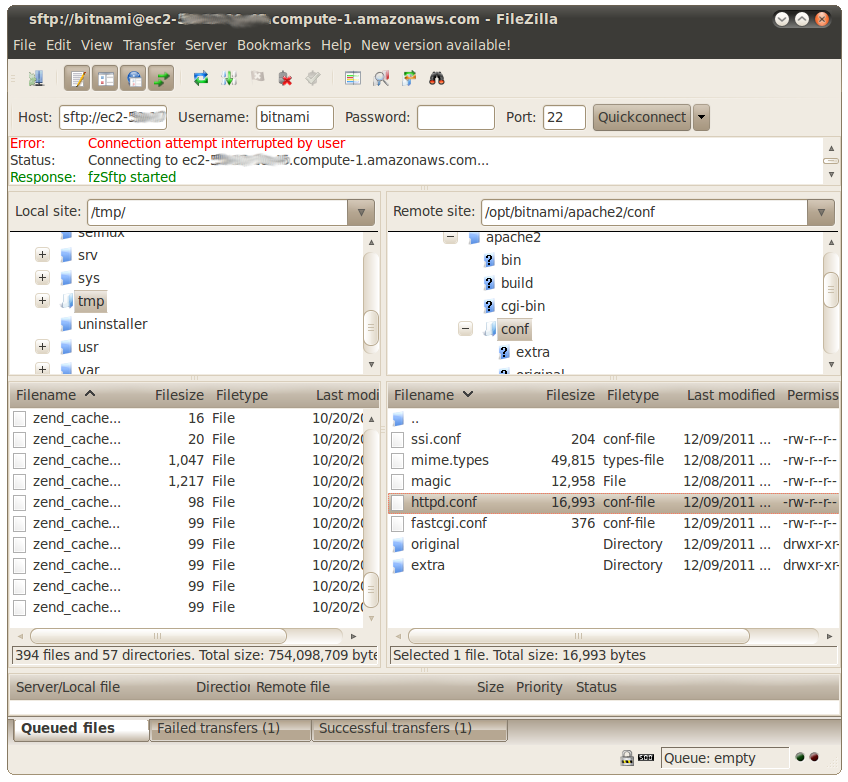Open the Site Manager icon

(x=36, y=79)
